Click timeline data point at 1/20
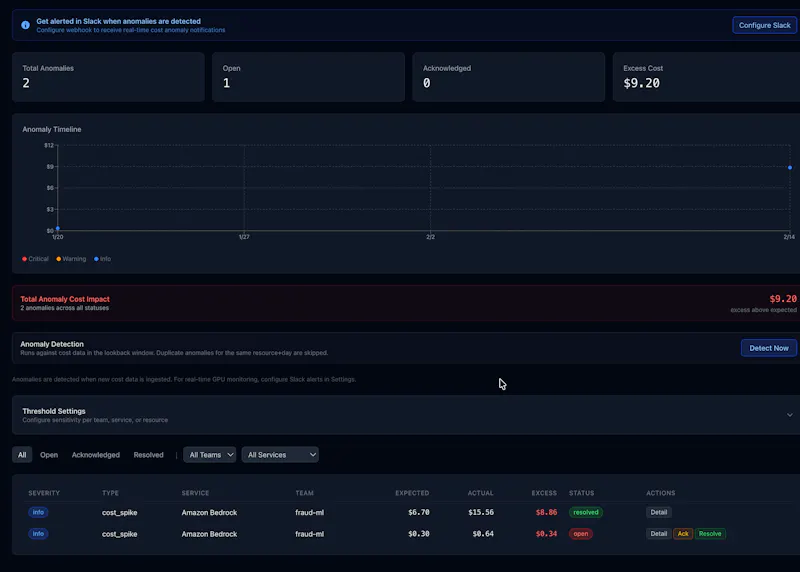This screenshot has width=800, height=572. tap(58, 228)
